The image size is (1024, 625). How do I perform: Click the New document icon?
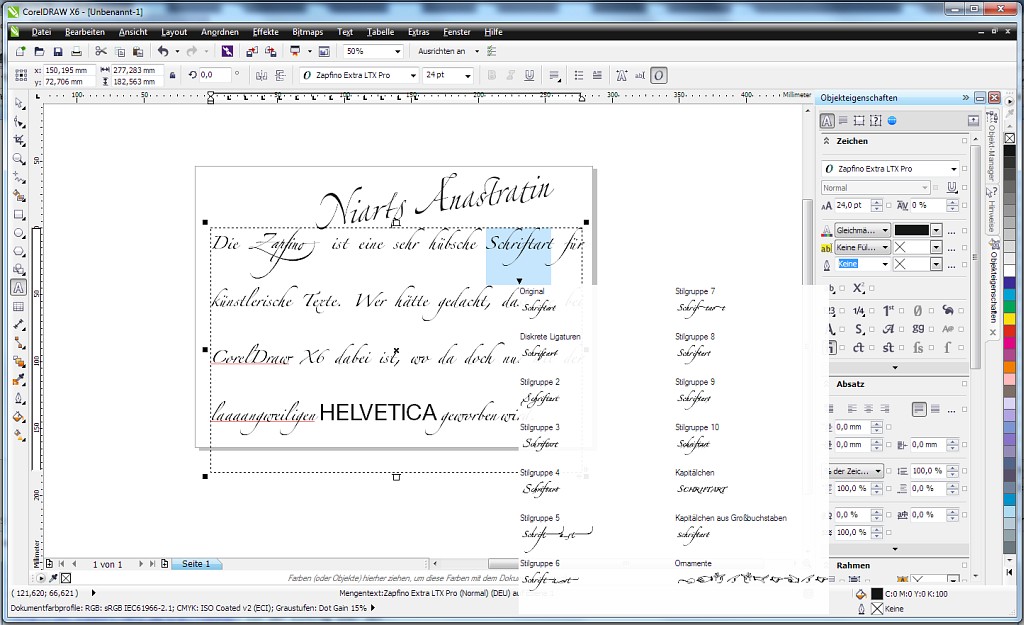click(20, 51)
